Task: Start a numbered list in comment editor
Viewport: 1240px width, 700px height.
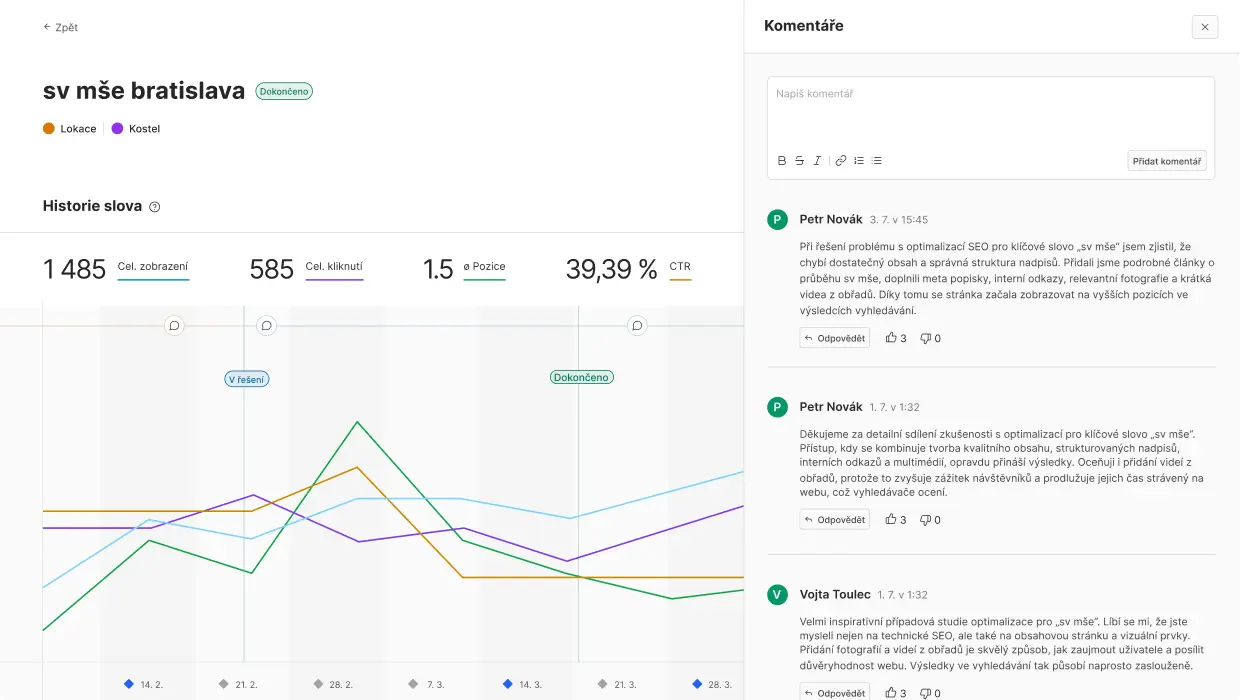Action: tap(859, 161)
